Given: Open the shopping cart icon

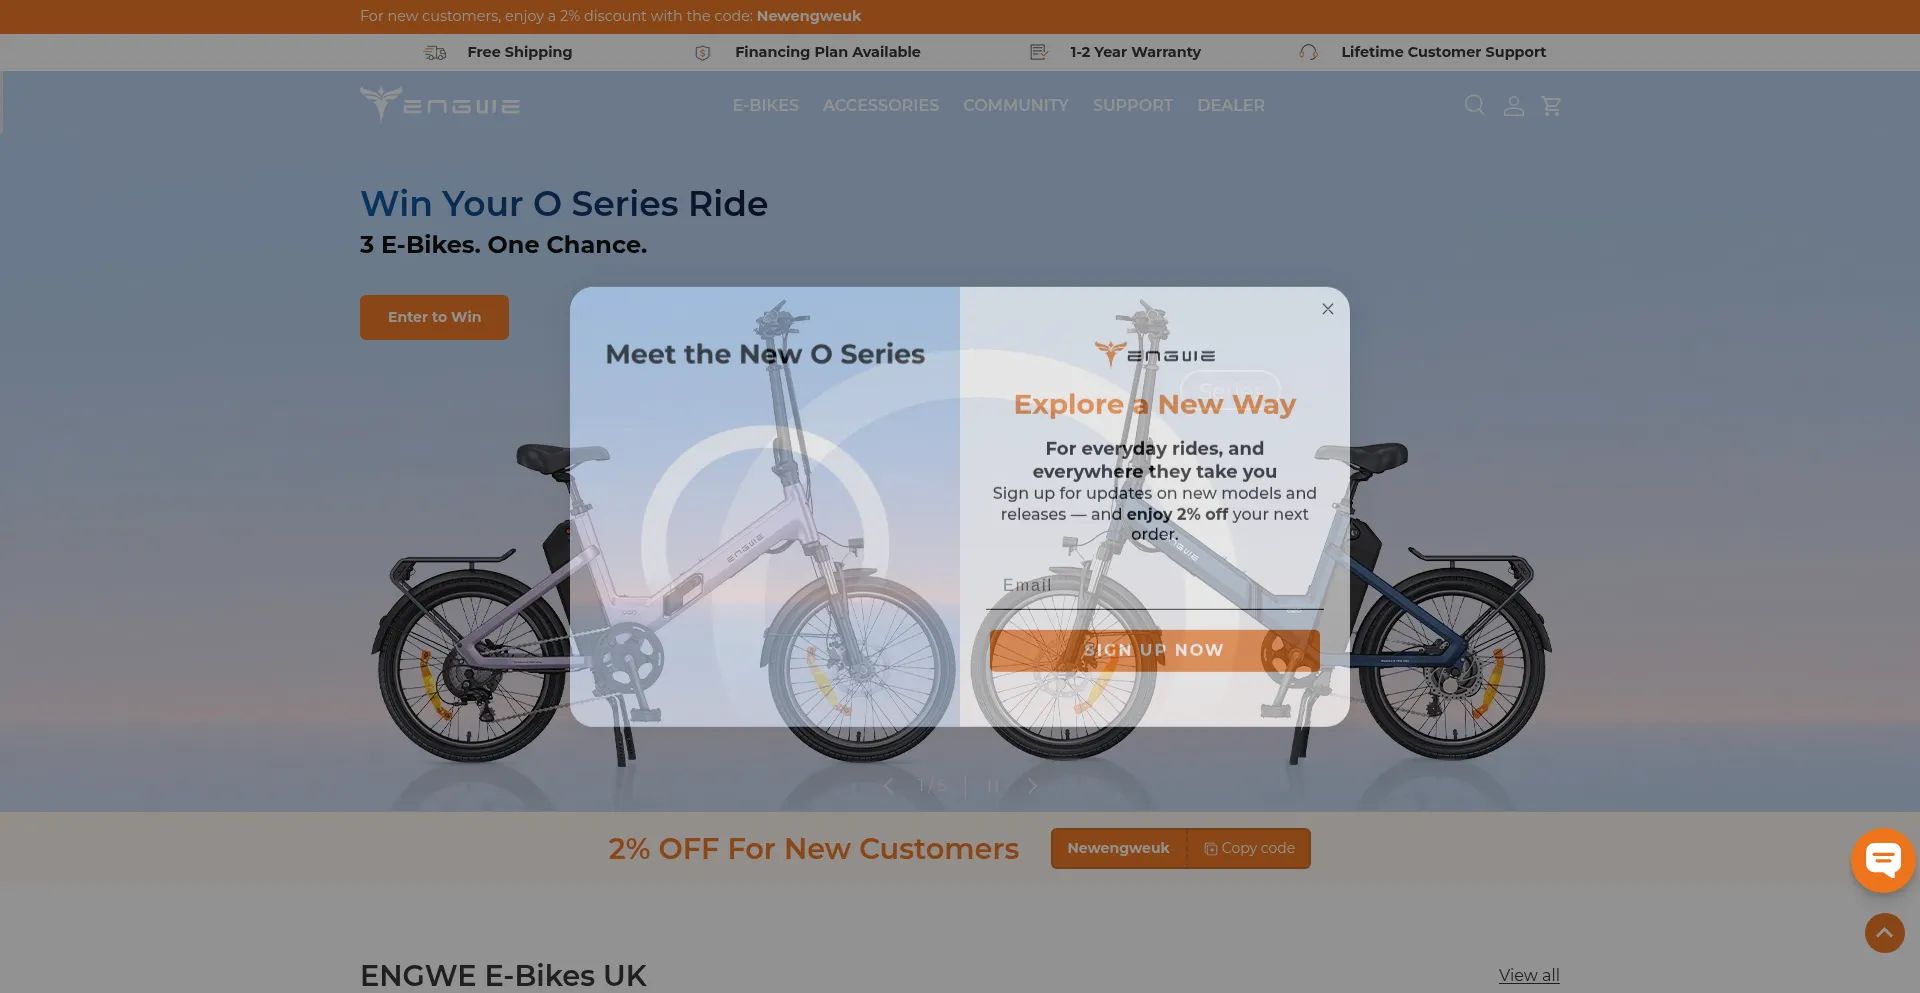Looking at the screenshot, I should 1551,105.
